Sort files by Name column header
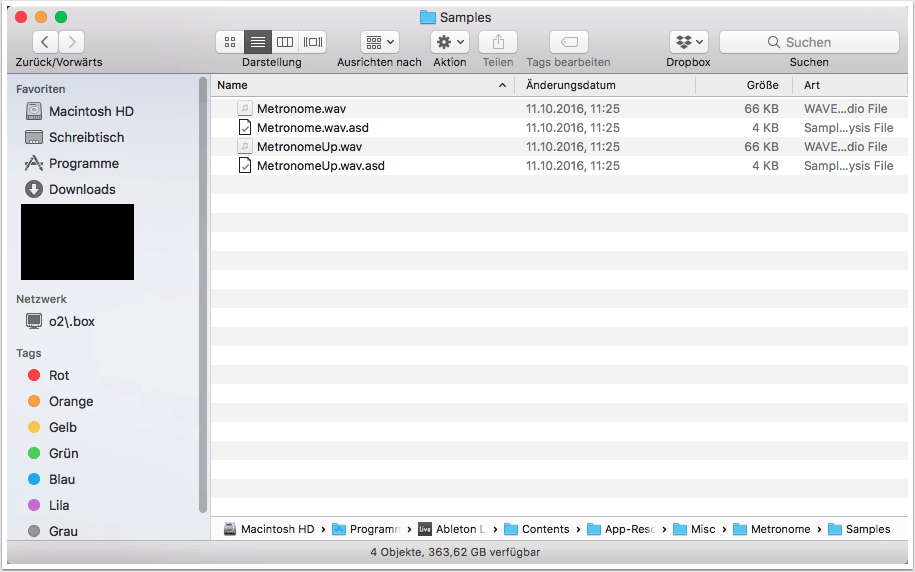The height and width of the screenshot is (572, 915). [x=360, y=85]
